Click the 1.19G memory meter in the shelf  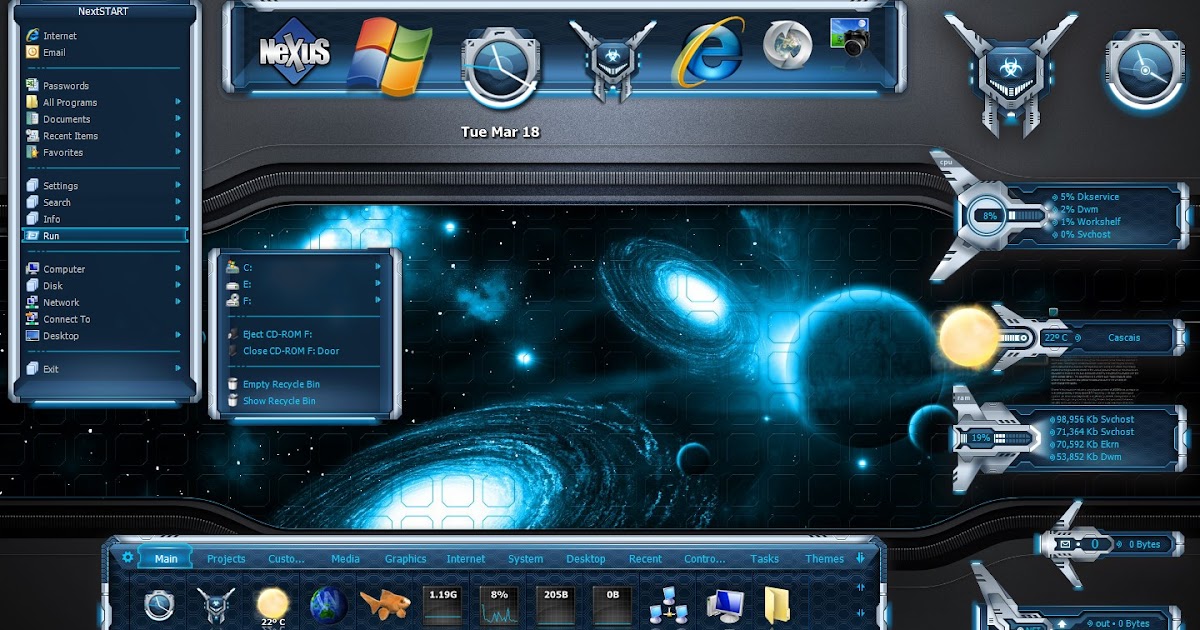pyautogui.click(x=442, y=605)
